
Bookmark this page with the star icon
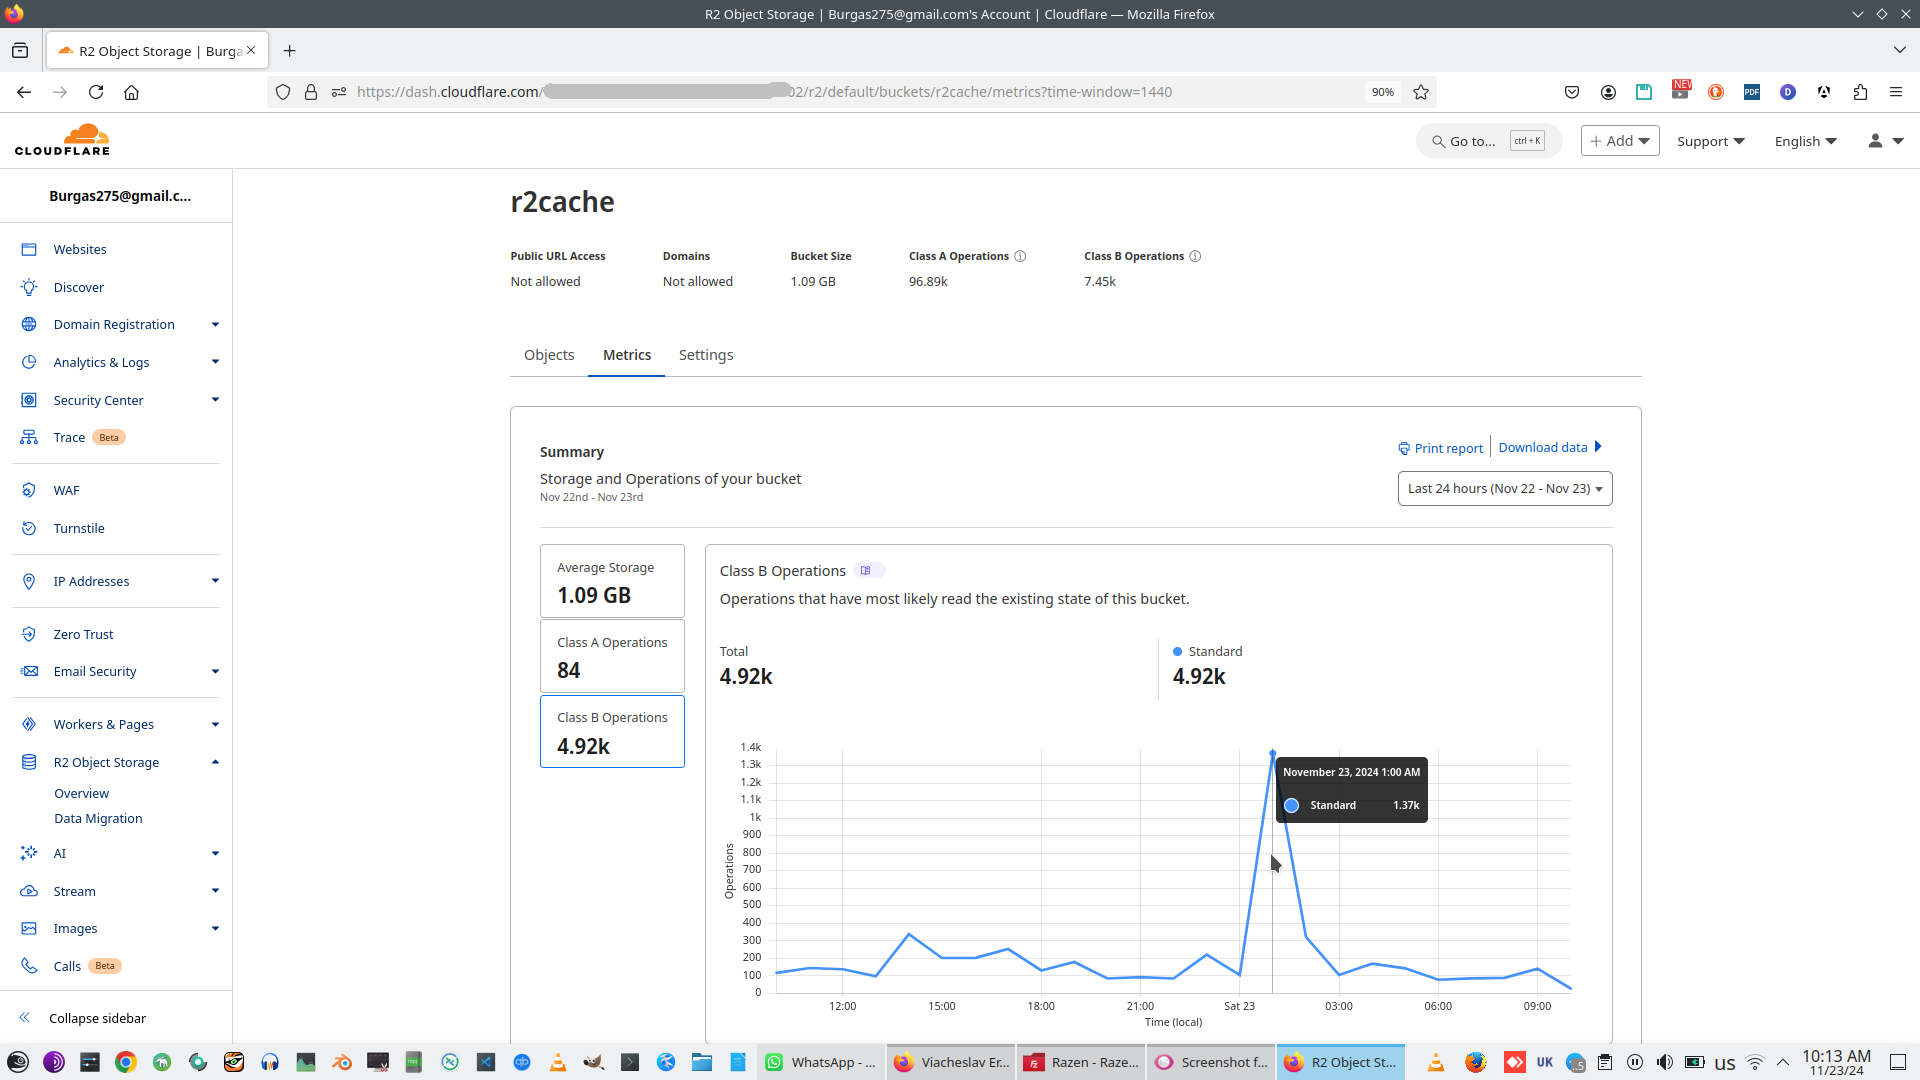1421,92
